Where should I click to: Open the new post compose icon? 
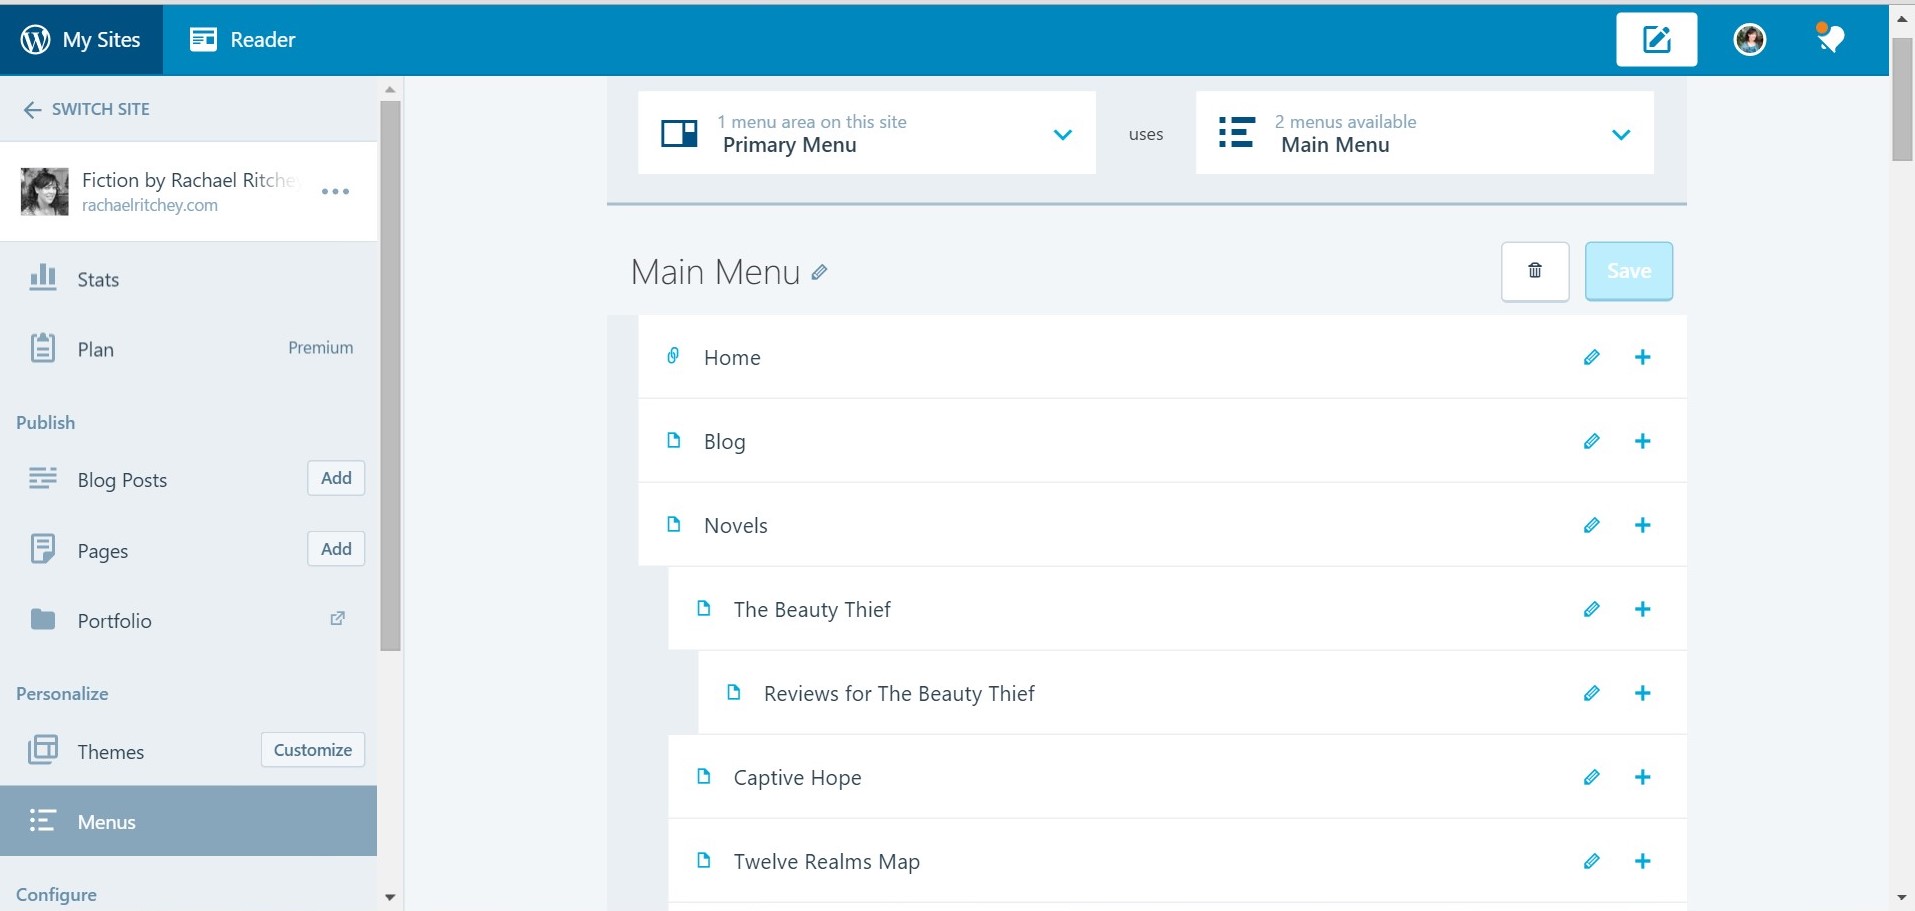point(1656,40)
